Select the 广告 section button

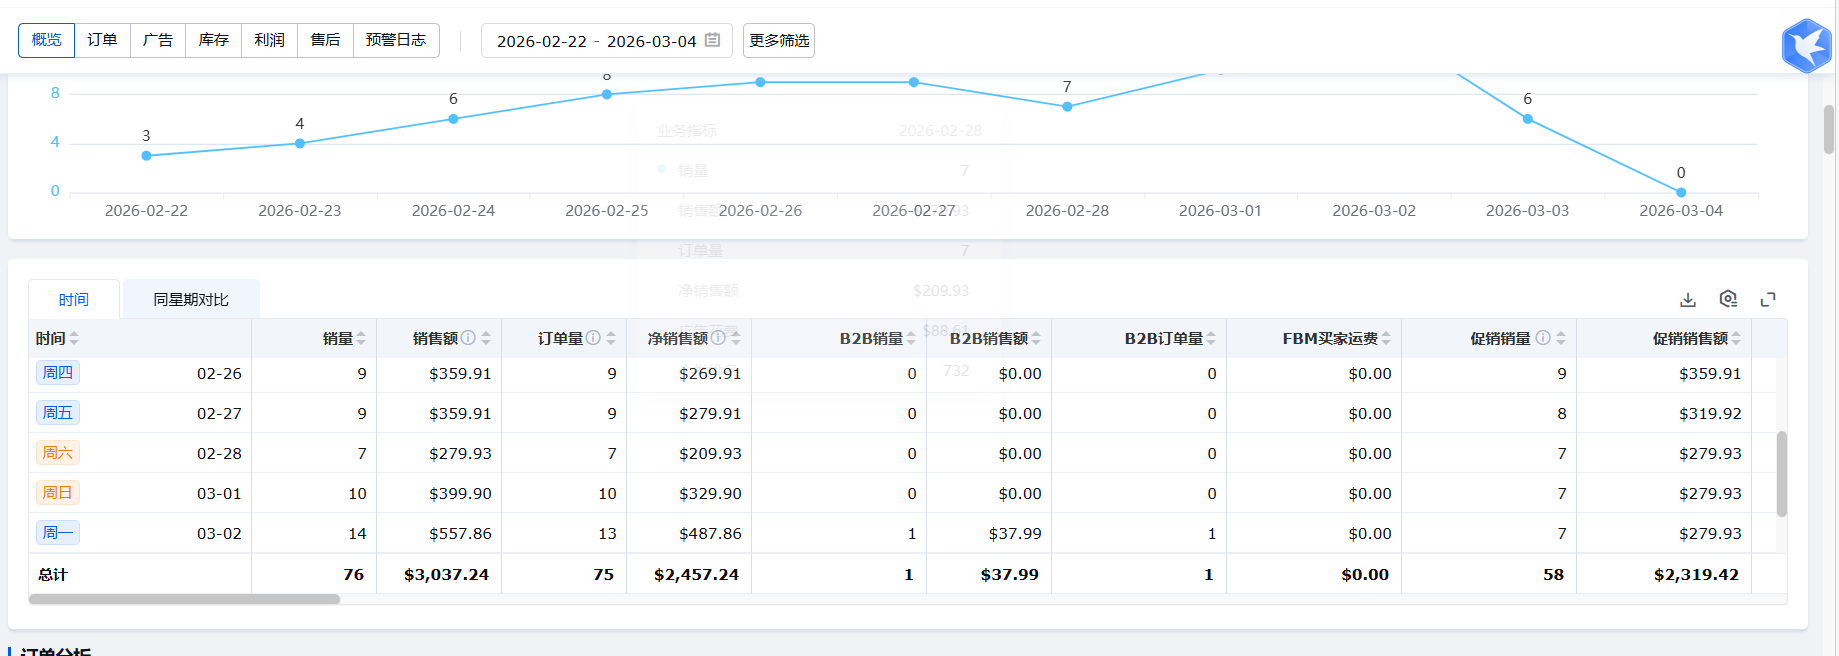[x=158, y=40]
